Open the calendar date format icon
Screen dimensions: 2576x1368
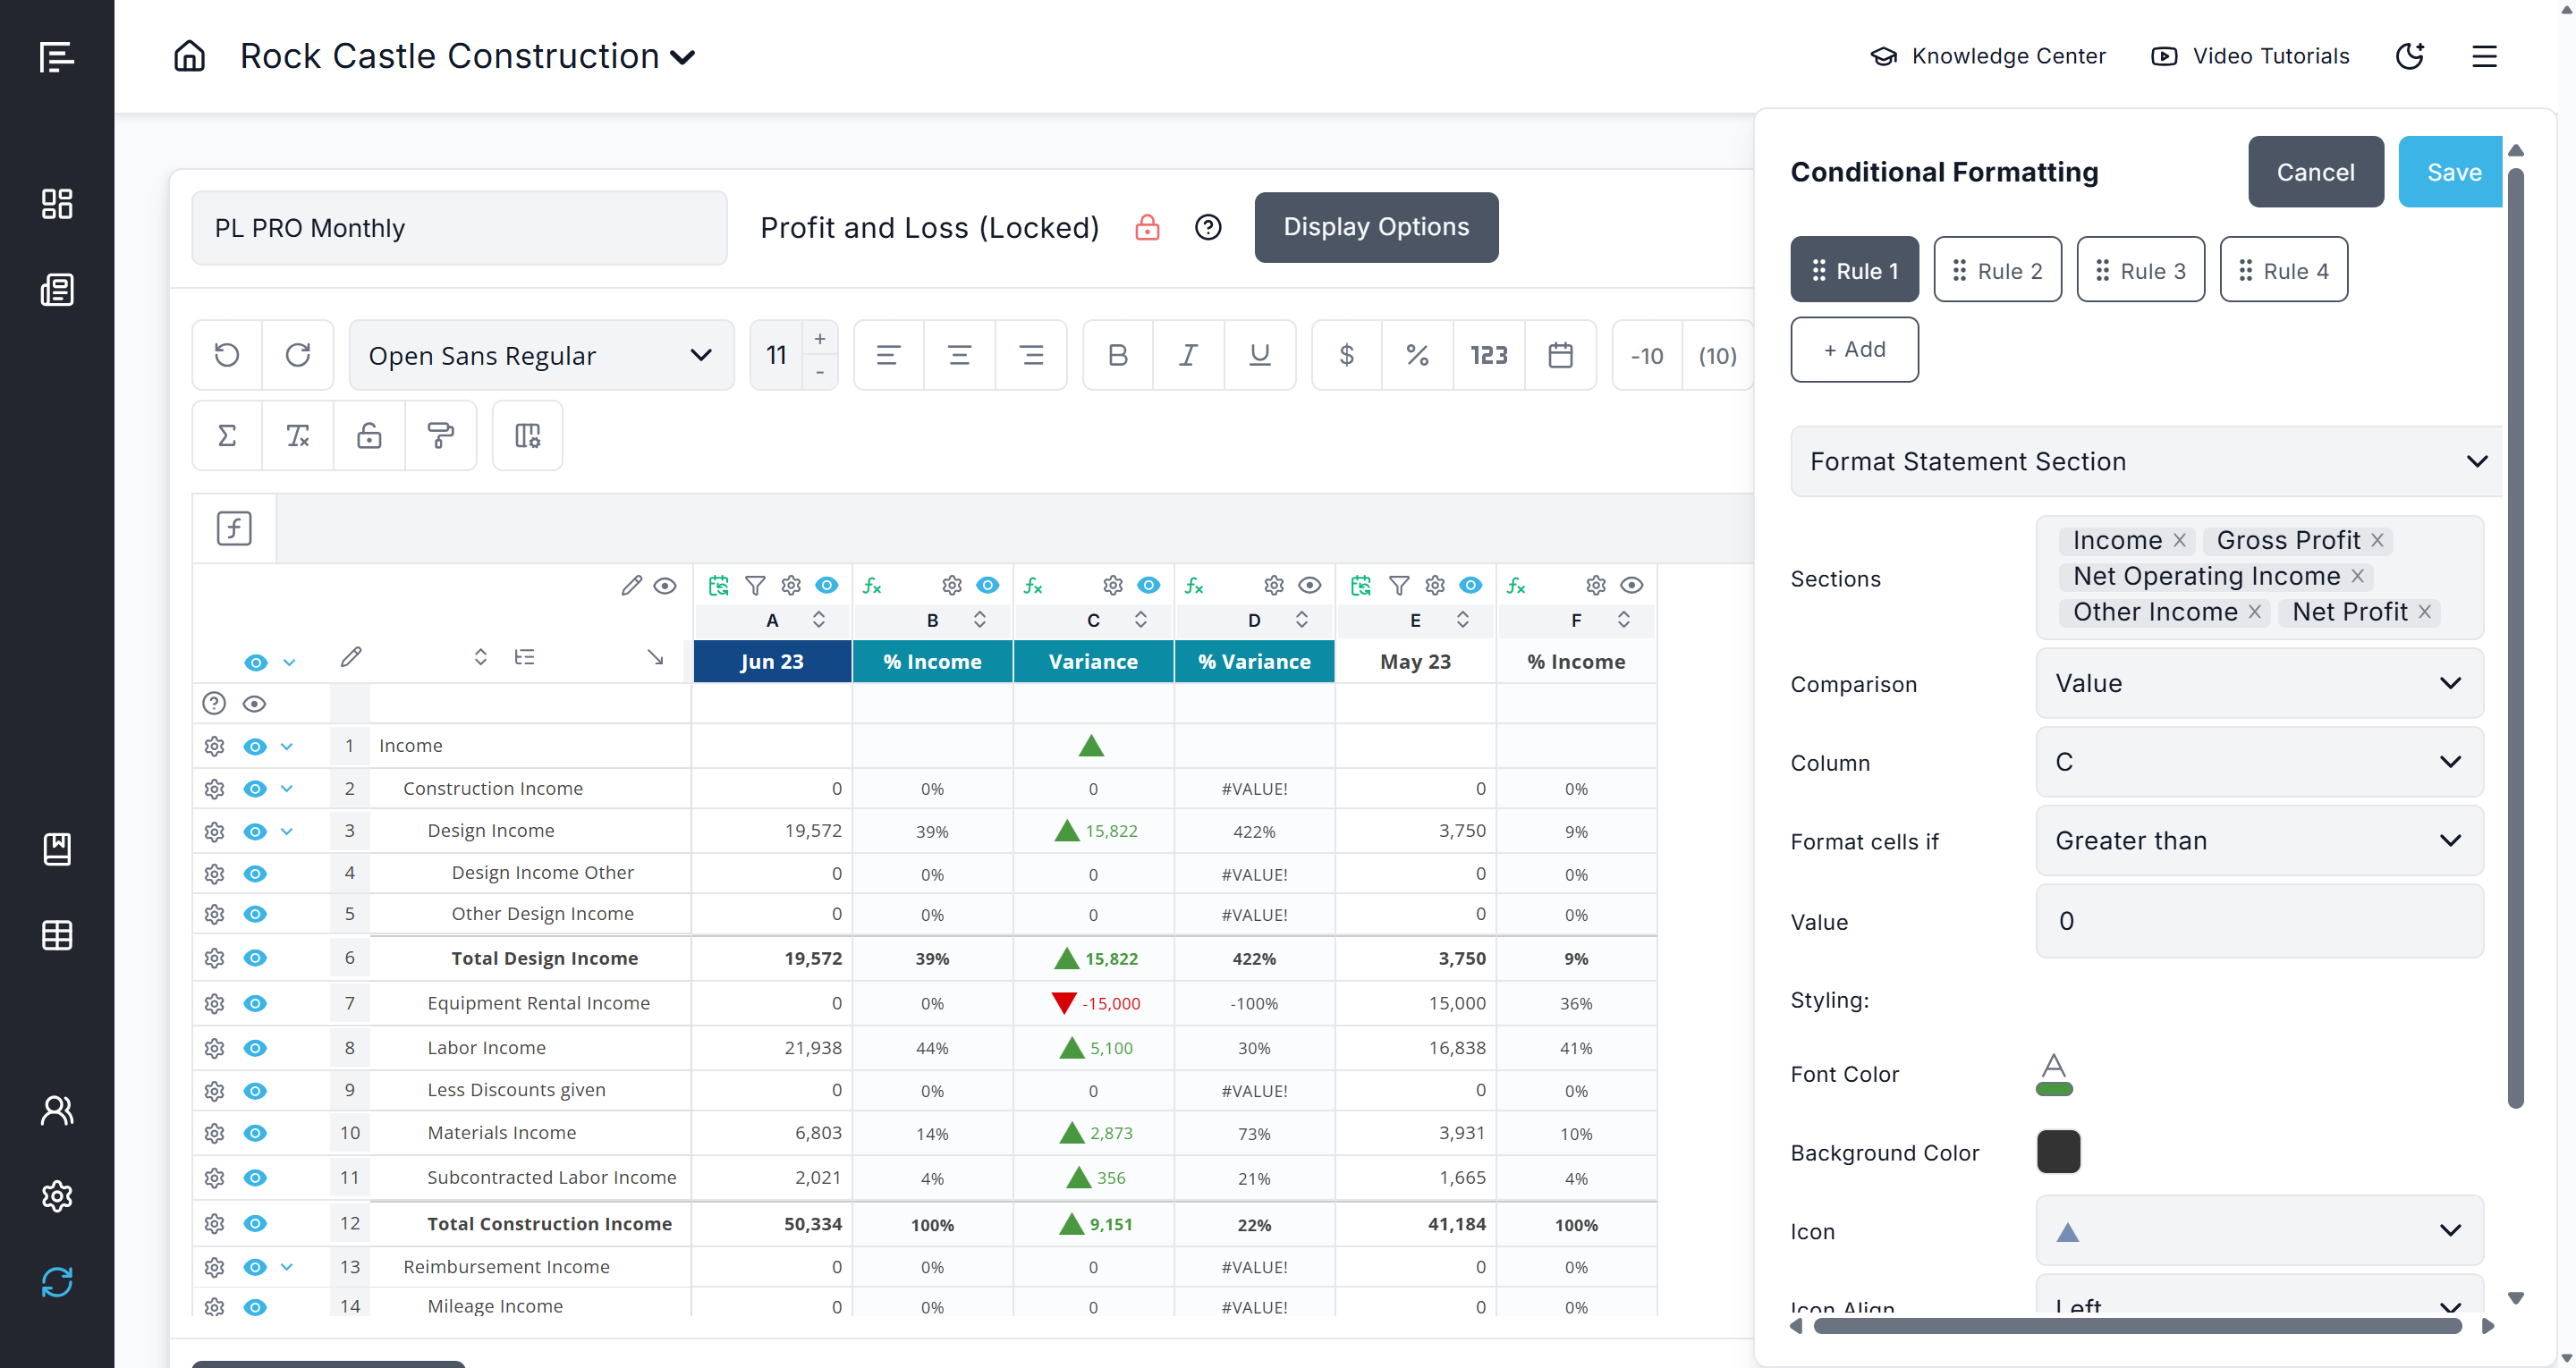[x=1560, y=355]
